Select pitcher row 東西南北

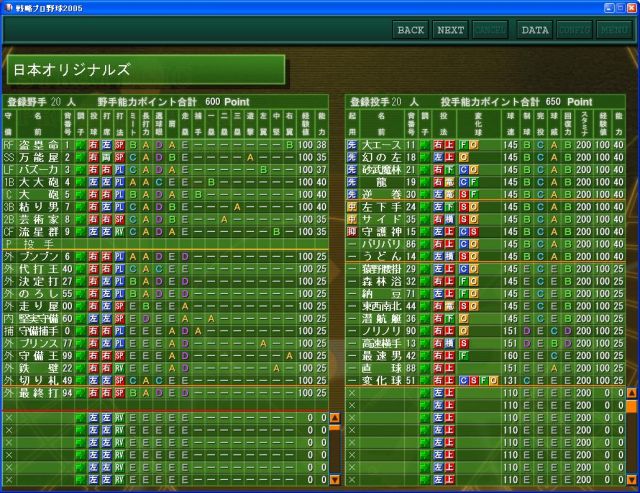pos(485,306)
